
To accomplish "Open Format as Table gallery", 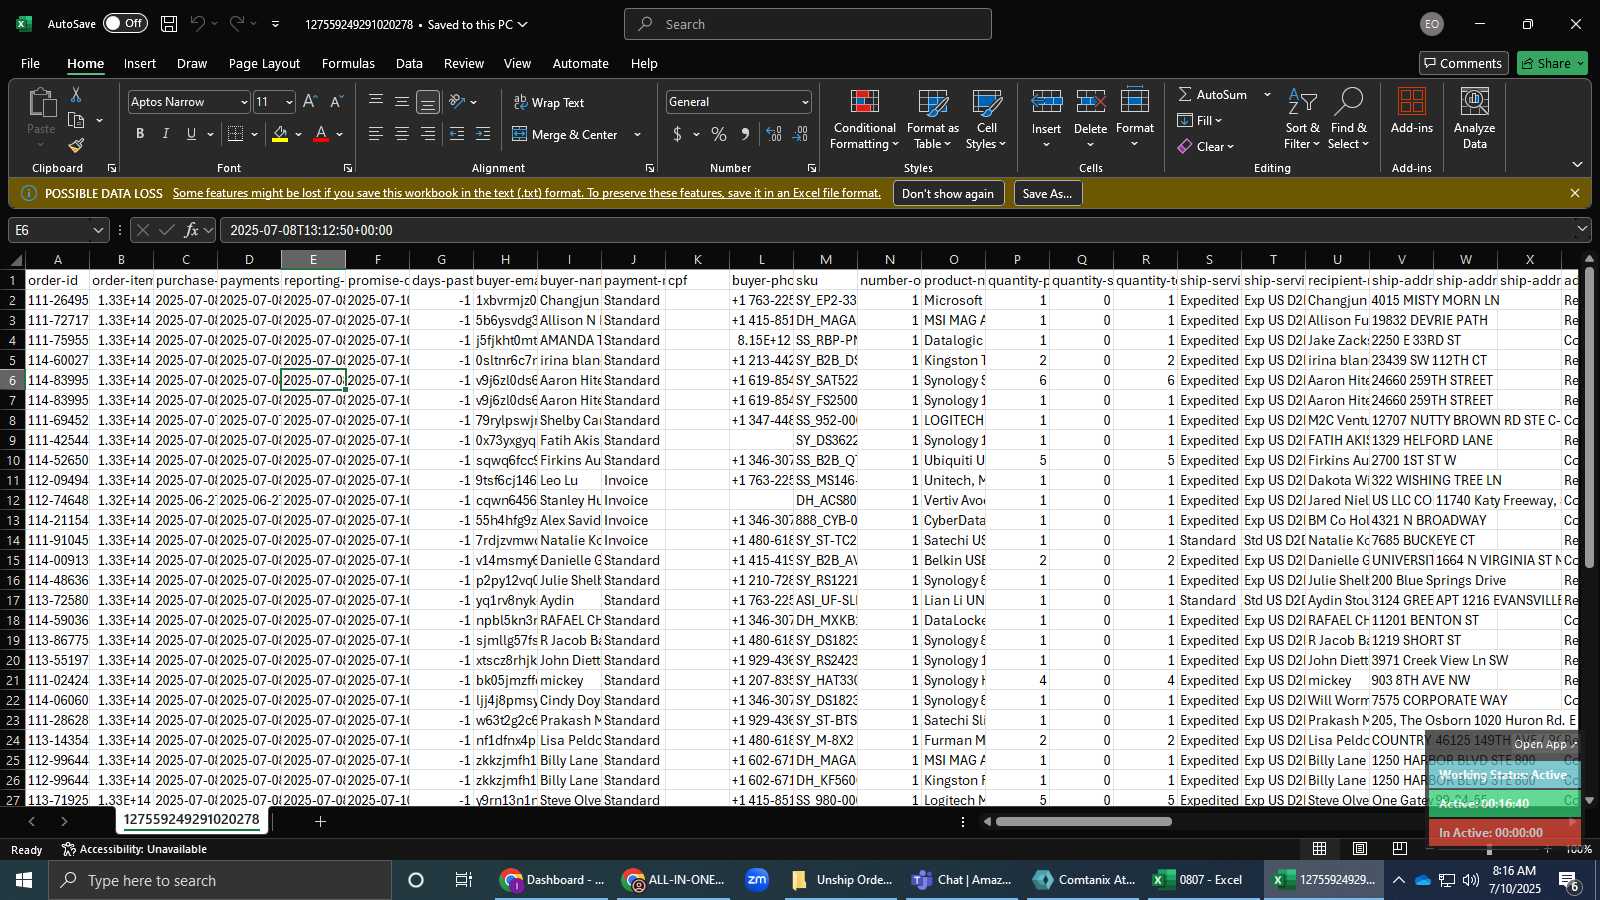I will tap(932, 120).
